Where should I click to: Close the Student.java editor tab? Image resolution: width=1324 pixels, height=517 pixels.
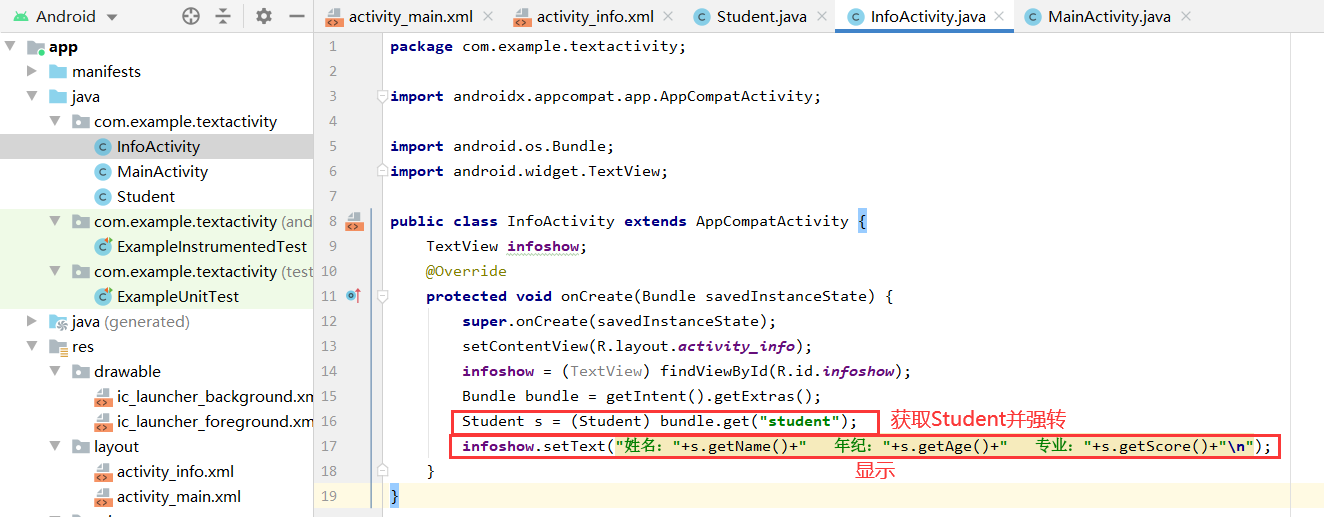click(821, 16)
